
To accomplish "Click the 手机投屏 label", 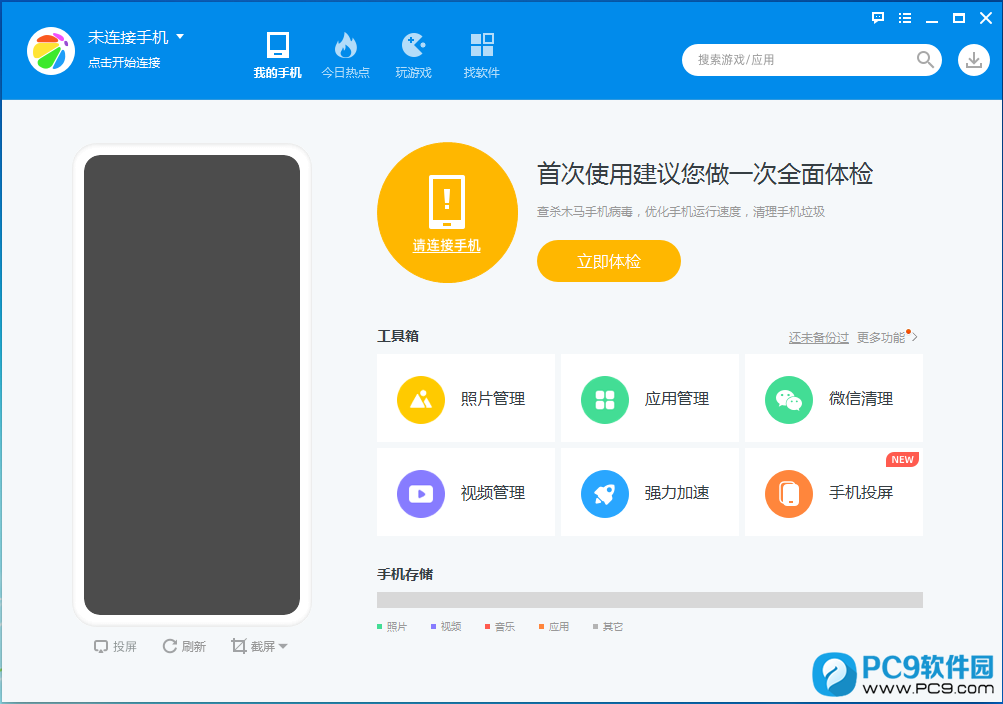I will pos(860,493).
